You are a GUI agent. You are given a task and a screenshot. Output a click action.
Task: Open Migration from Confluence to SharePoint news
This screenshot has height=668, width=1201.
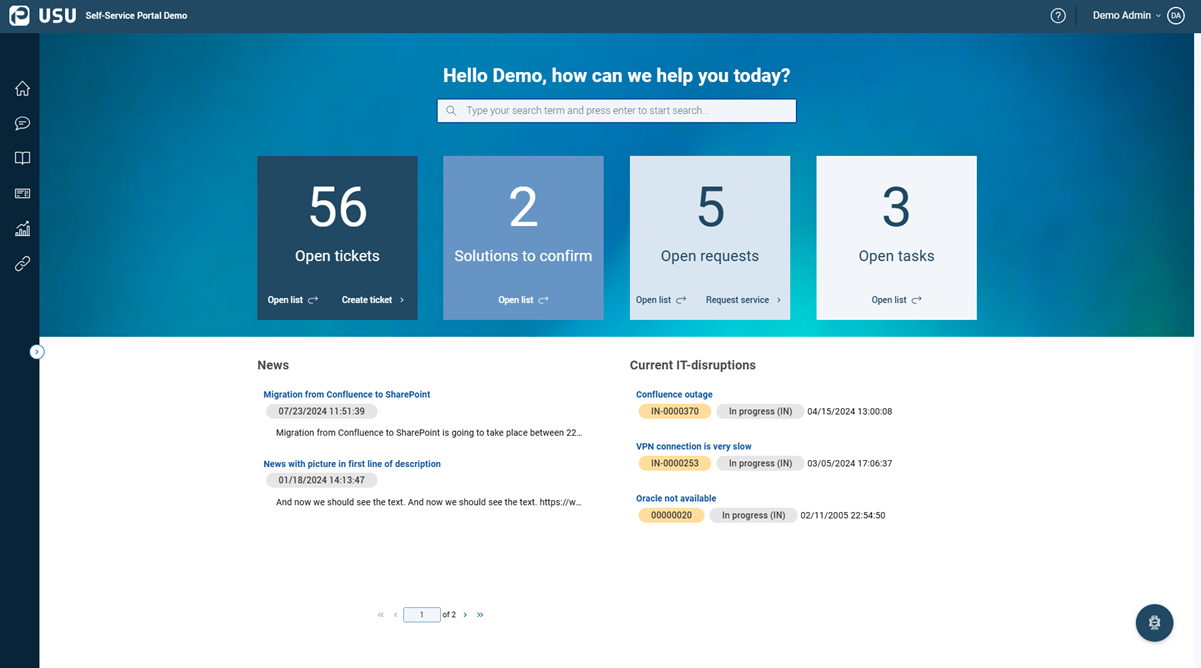coord(347,395)
